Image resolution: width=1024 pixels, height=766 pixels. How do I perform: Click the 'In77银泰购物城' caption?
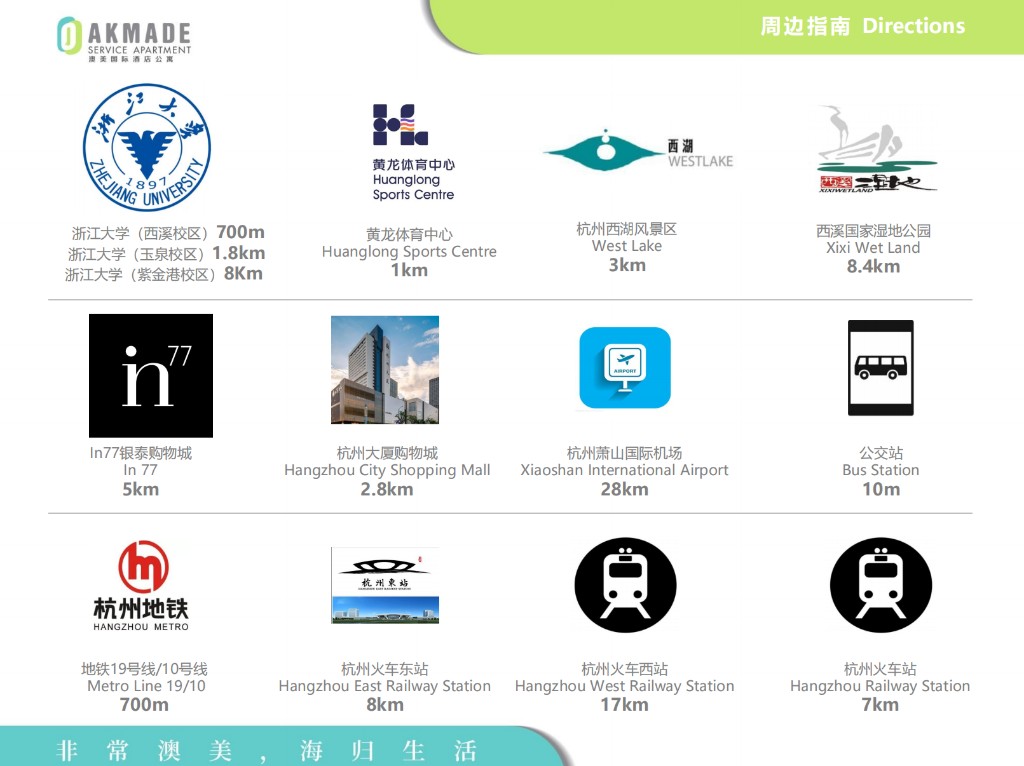click(141, 453)
